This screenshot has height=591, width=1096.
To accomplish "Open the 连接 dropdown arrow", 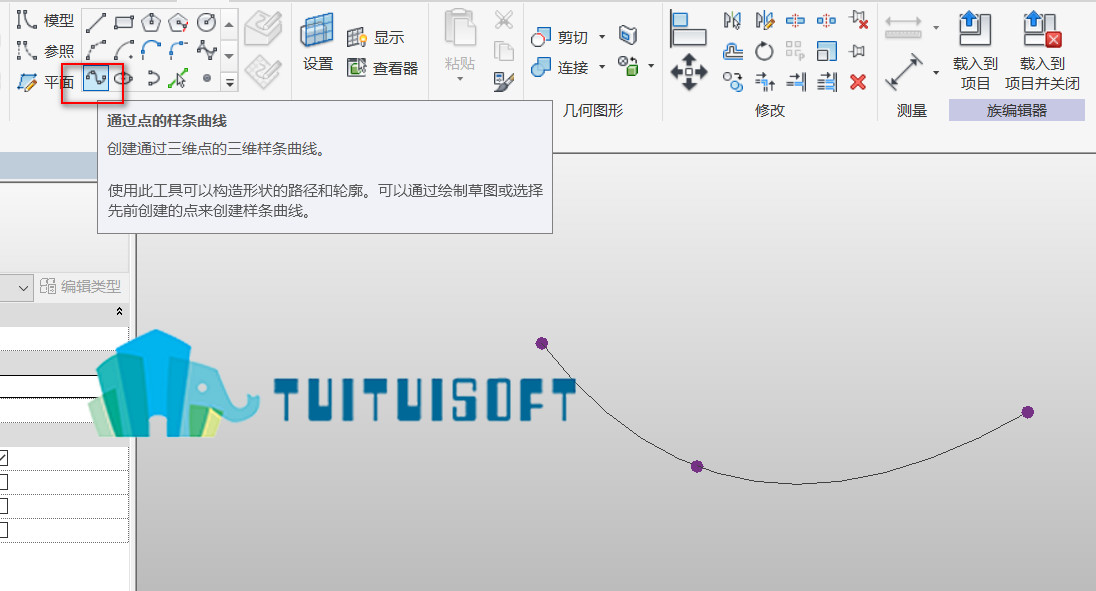I will [x=602, y=67].
